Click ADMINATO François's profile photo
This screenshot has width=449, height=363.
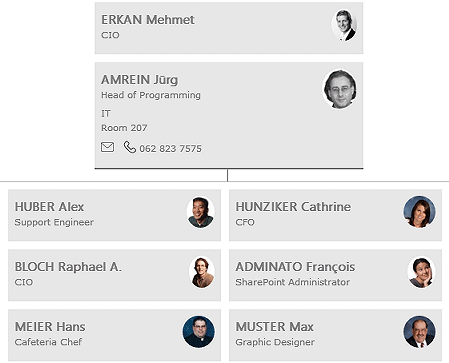(x=422, y=272)
